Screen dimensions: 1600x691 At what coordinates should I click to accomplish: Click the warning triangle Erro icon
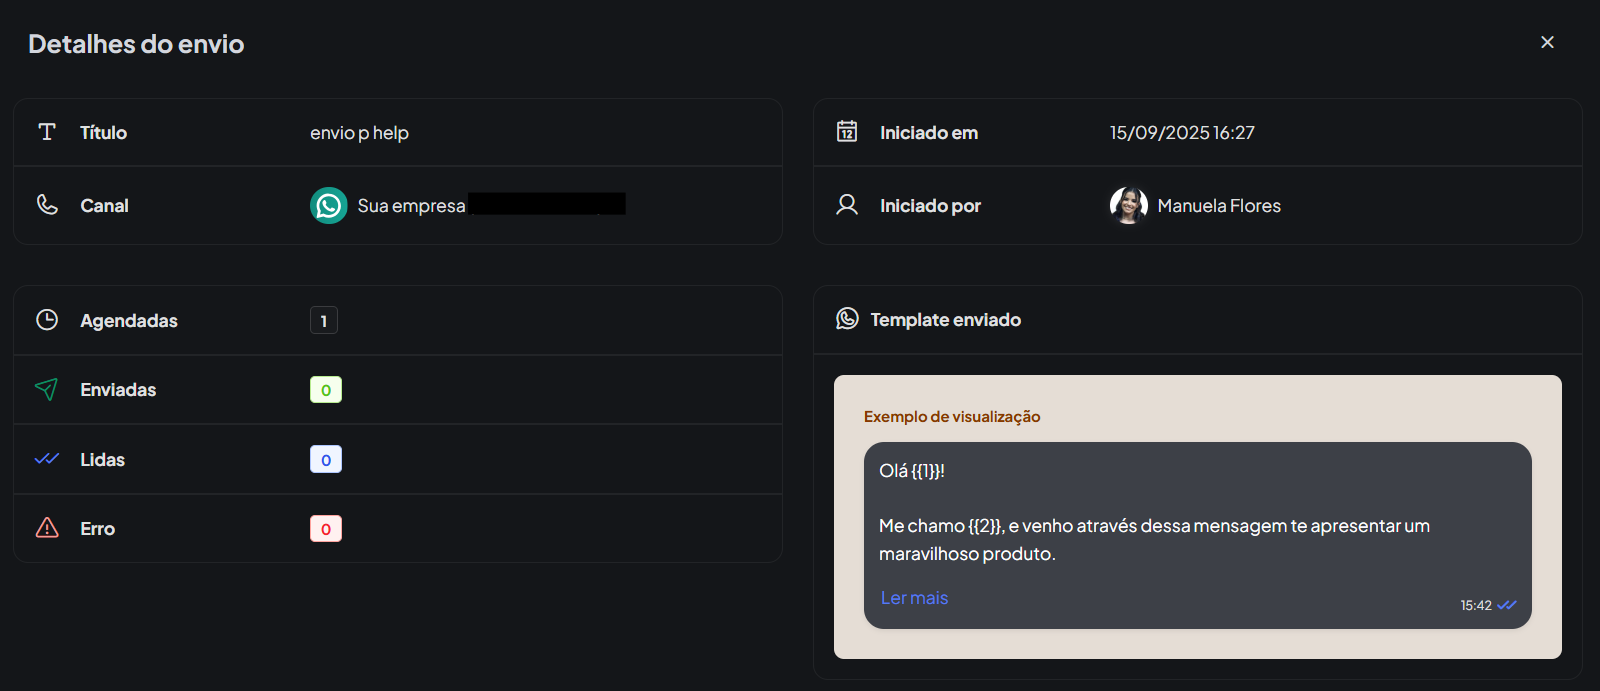[47, 528]
